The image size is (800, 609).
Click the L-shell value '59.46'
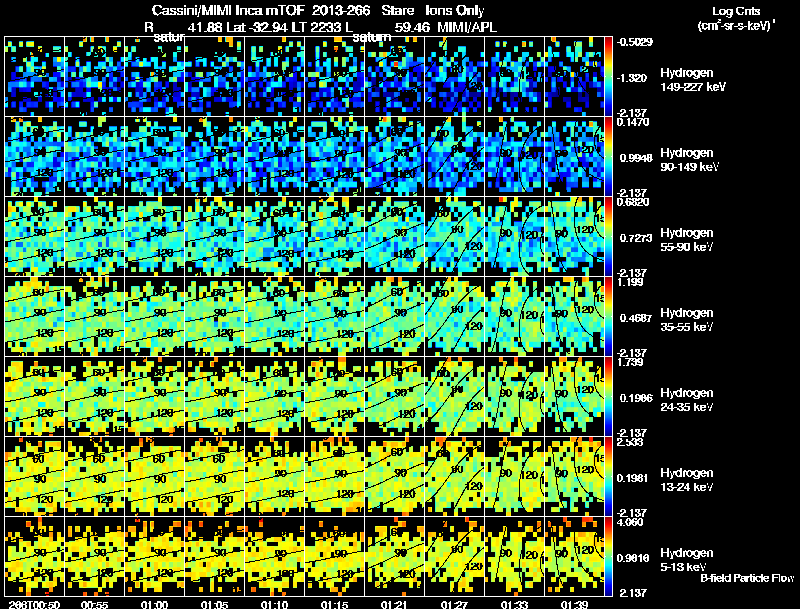coord(412,27)
